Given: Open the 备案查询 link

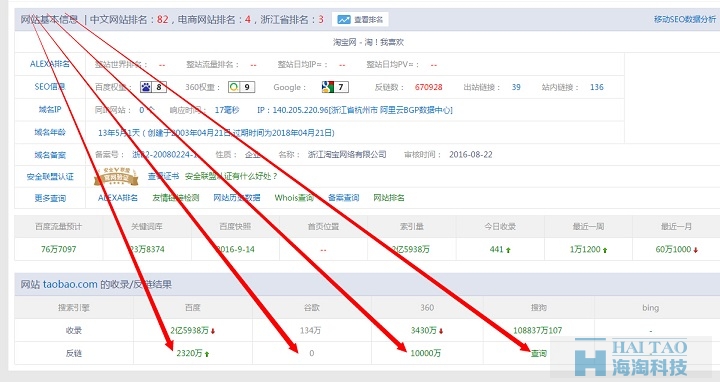Looking at the screenshot, I should pyautogui.click(x=343, y=198).
